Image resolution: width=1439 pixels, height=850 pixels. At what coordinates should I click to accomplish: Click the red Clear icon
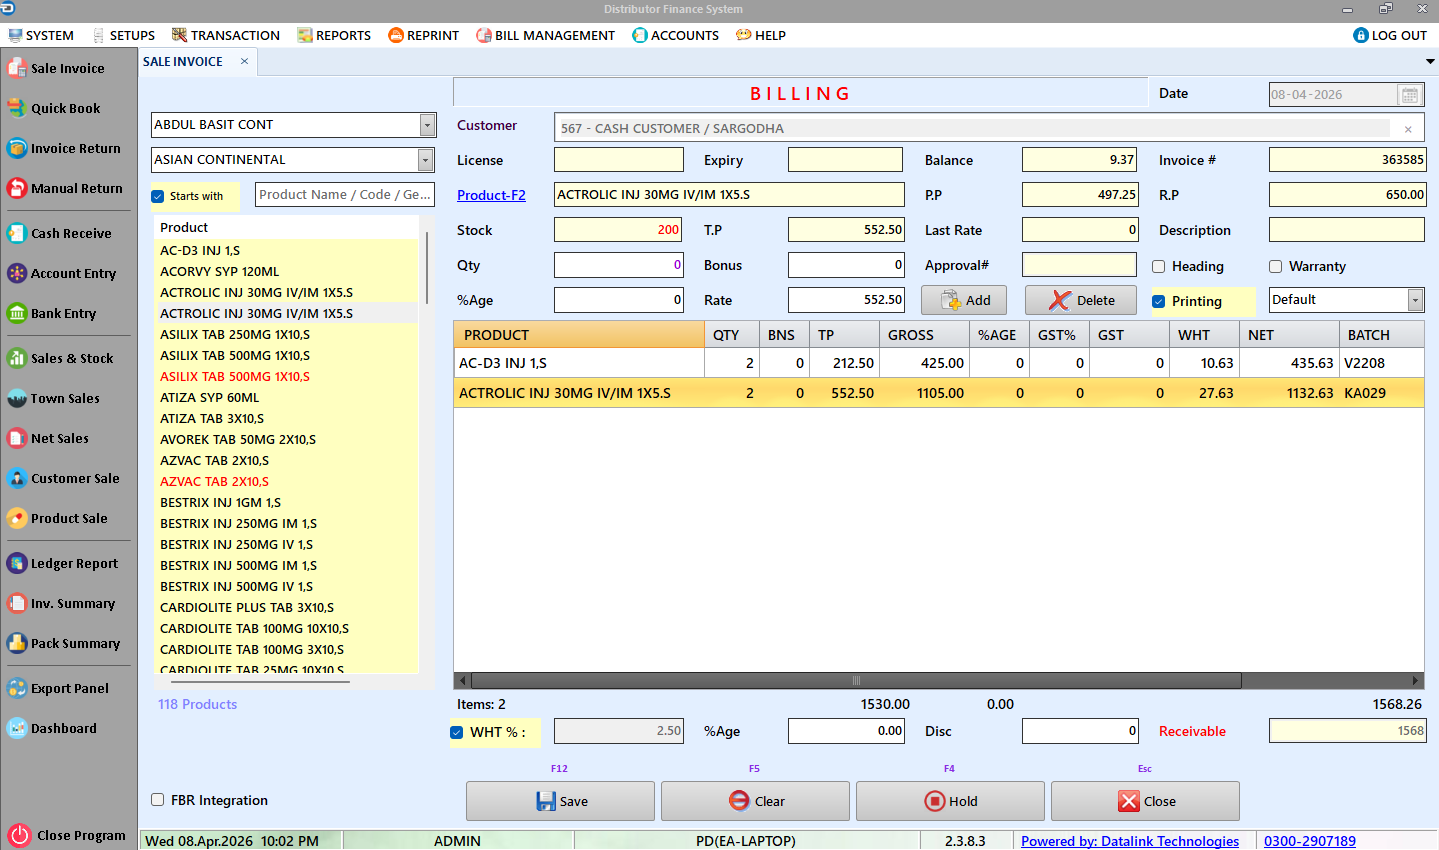(x=739, y=801)
